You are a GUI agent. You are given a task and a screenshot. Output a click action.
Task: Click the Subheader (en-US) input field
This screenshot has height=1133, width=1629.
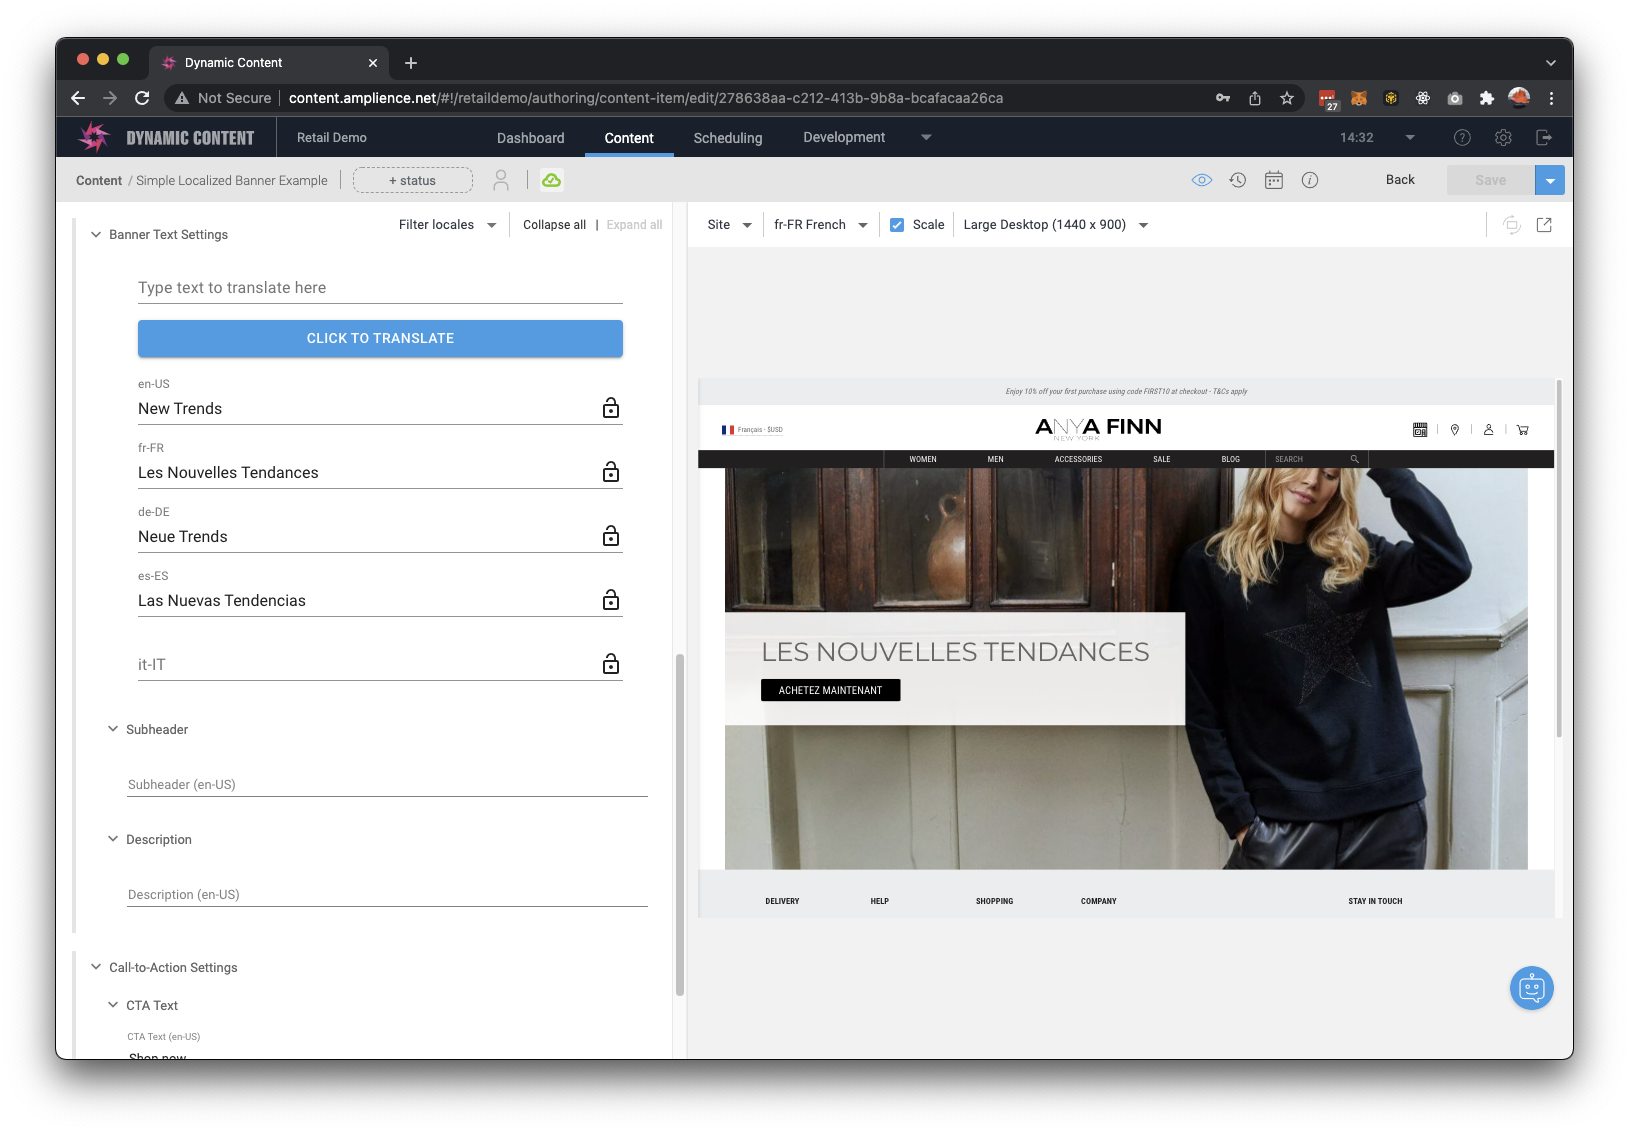[x=387, y=784]
